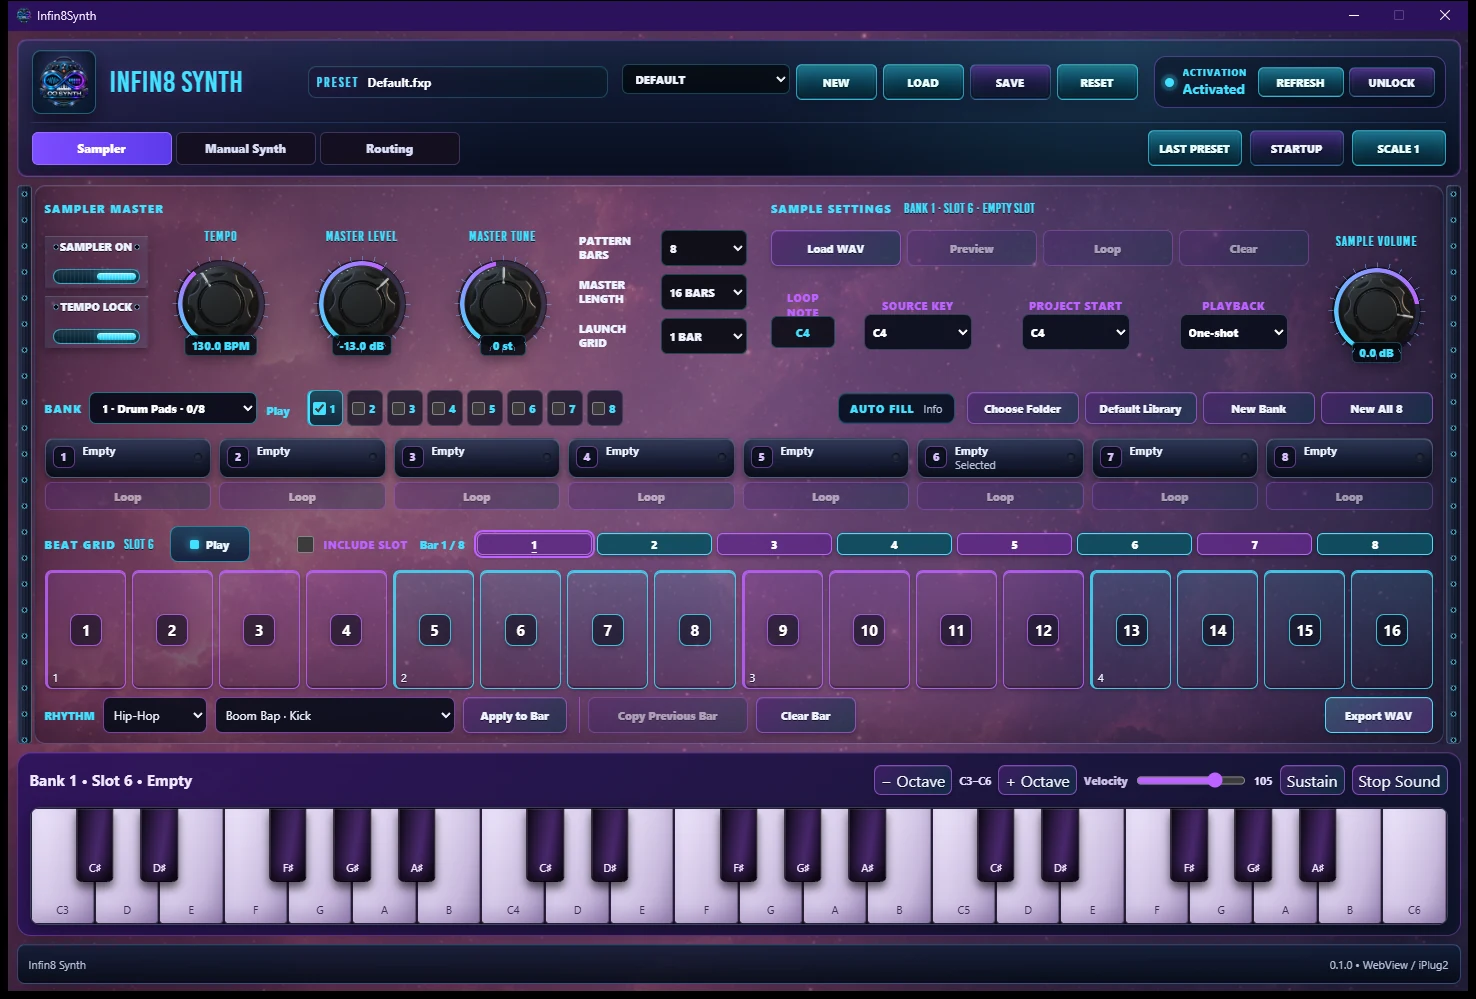Open the Rhythm Hip-Hop dropdown
This screenshot has width=1476, height=999.
(154, 715)
